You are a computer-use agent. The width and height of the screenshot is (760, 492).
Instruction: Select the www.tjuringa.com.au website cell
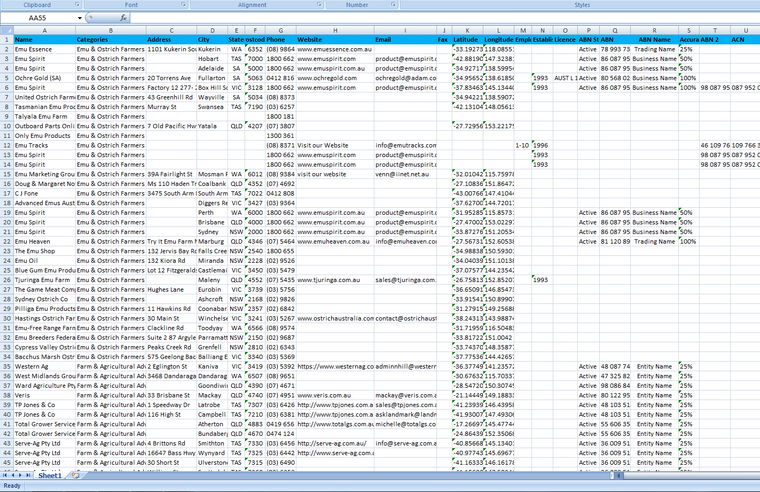(335, 280)
